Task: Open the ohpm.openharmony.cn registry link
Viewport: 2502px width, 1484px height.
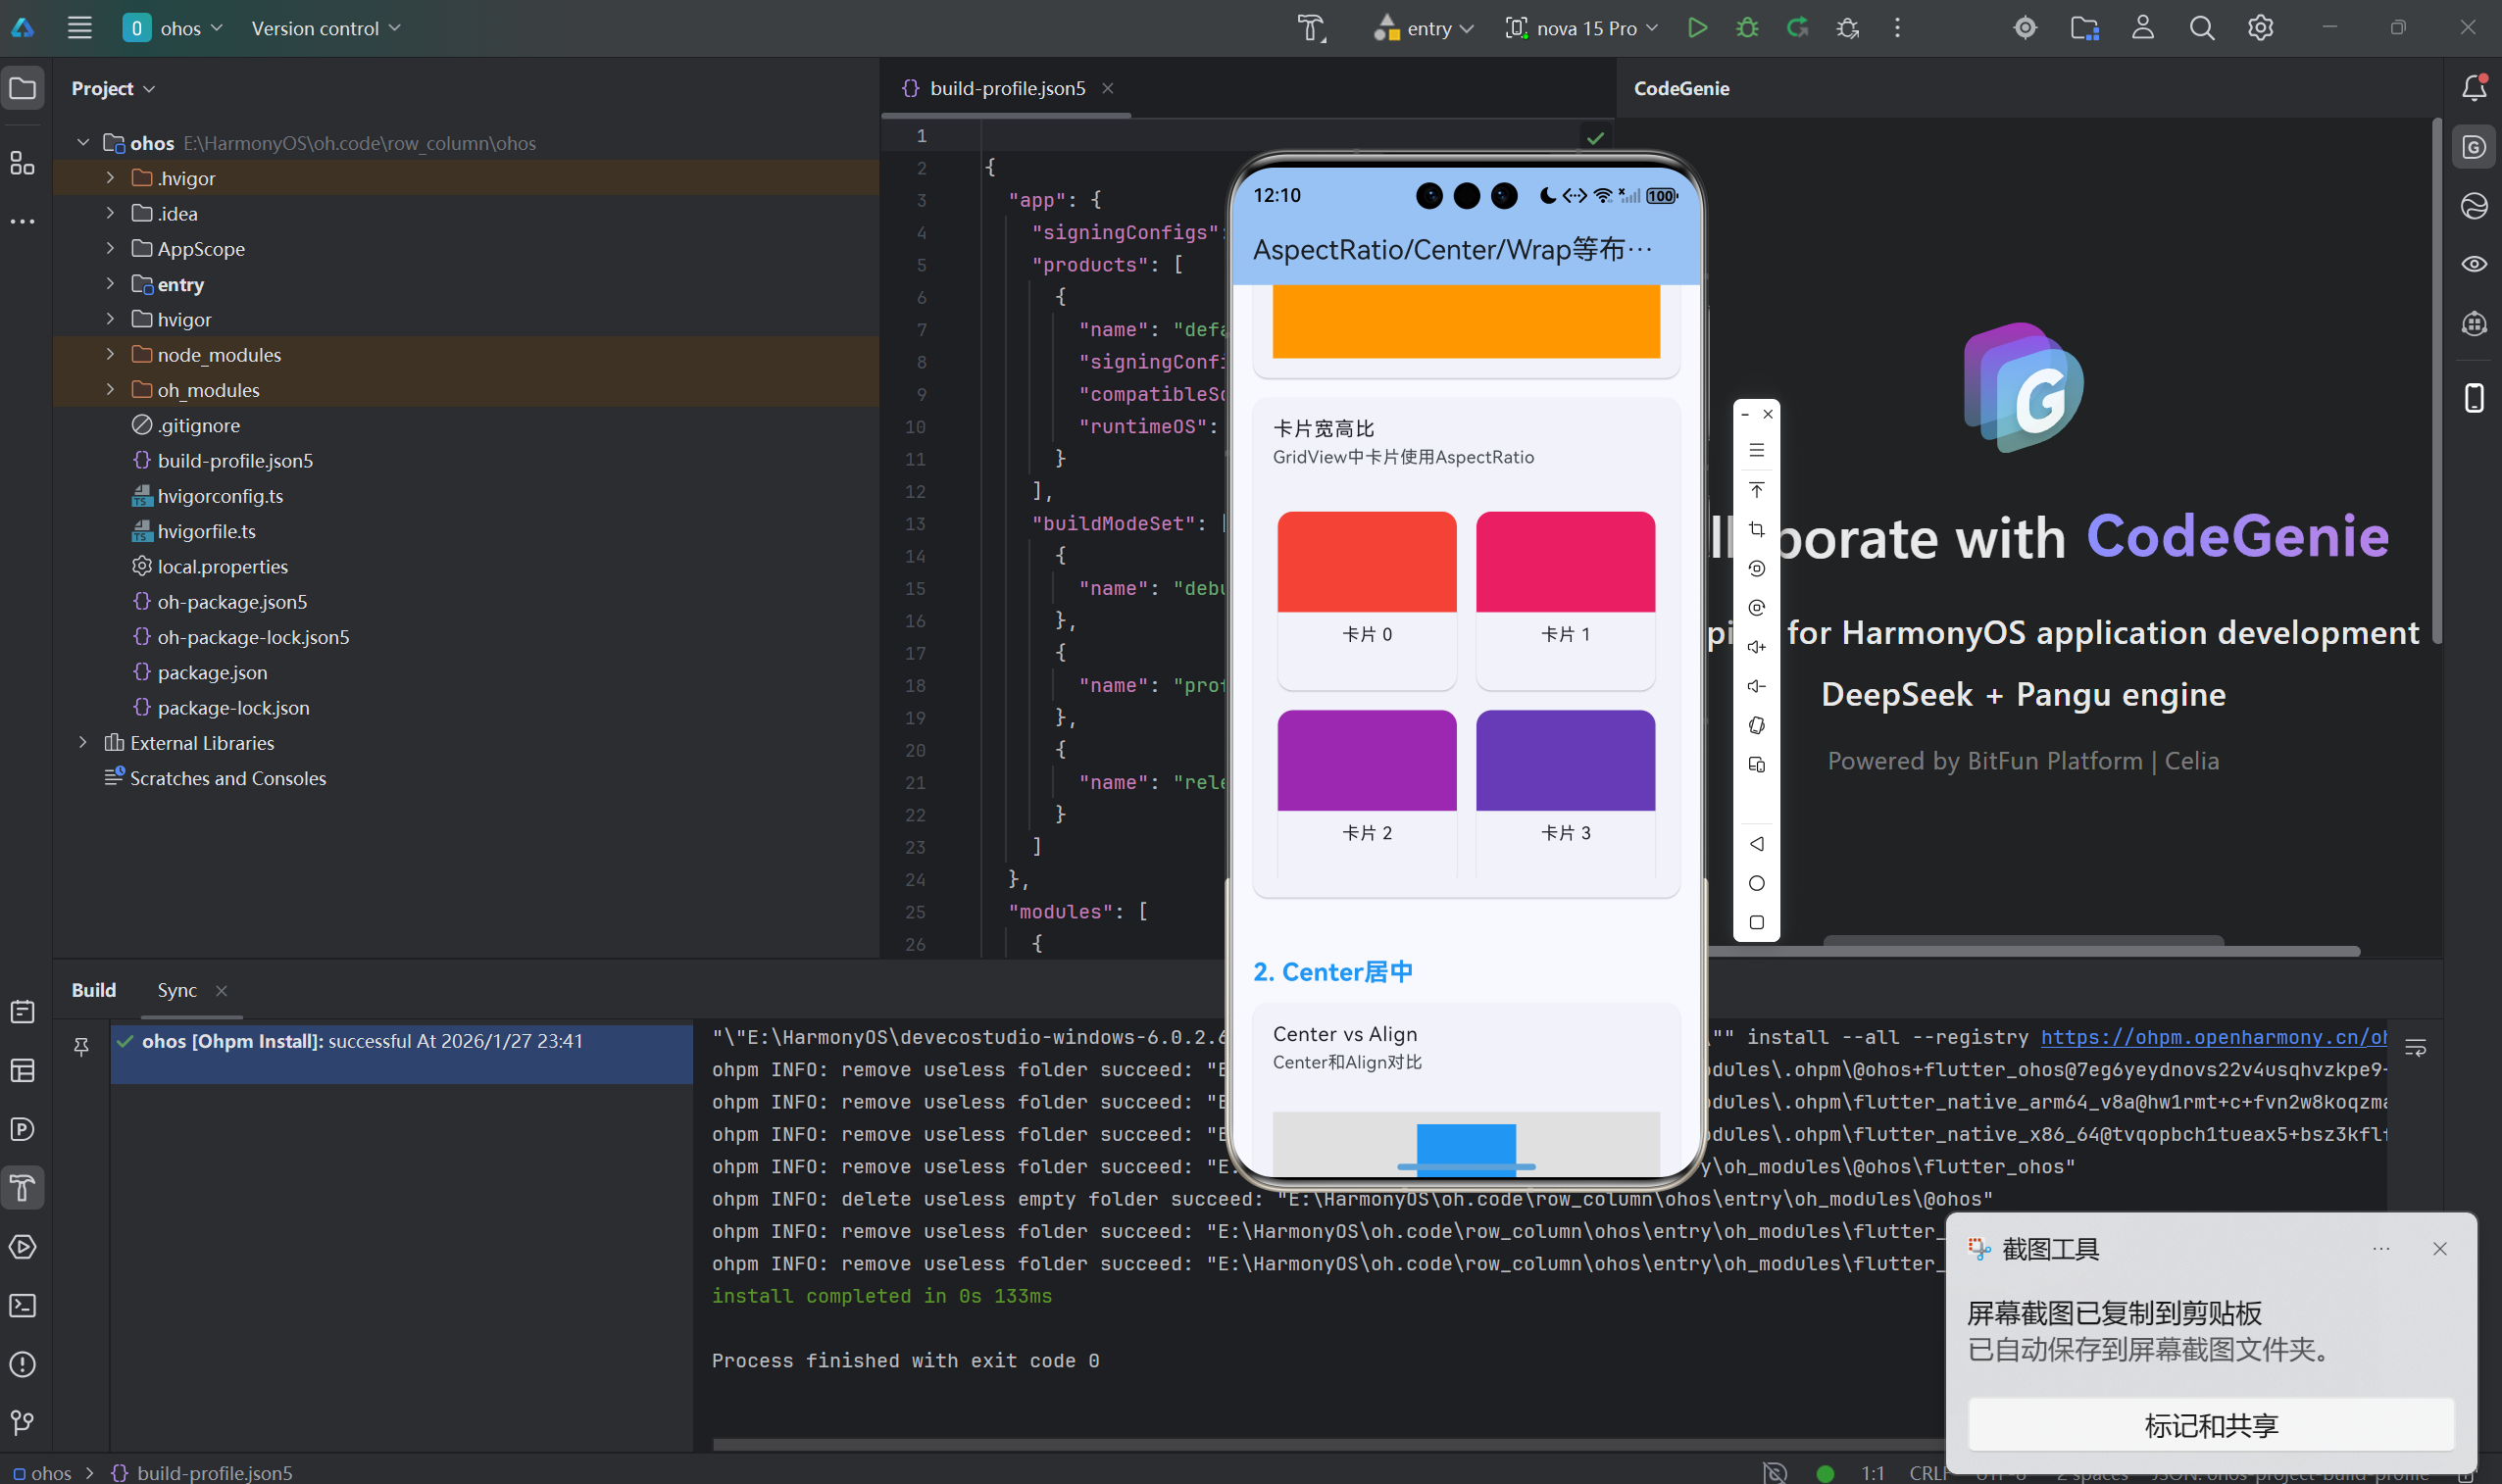Action: point(2214,1037)
